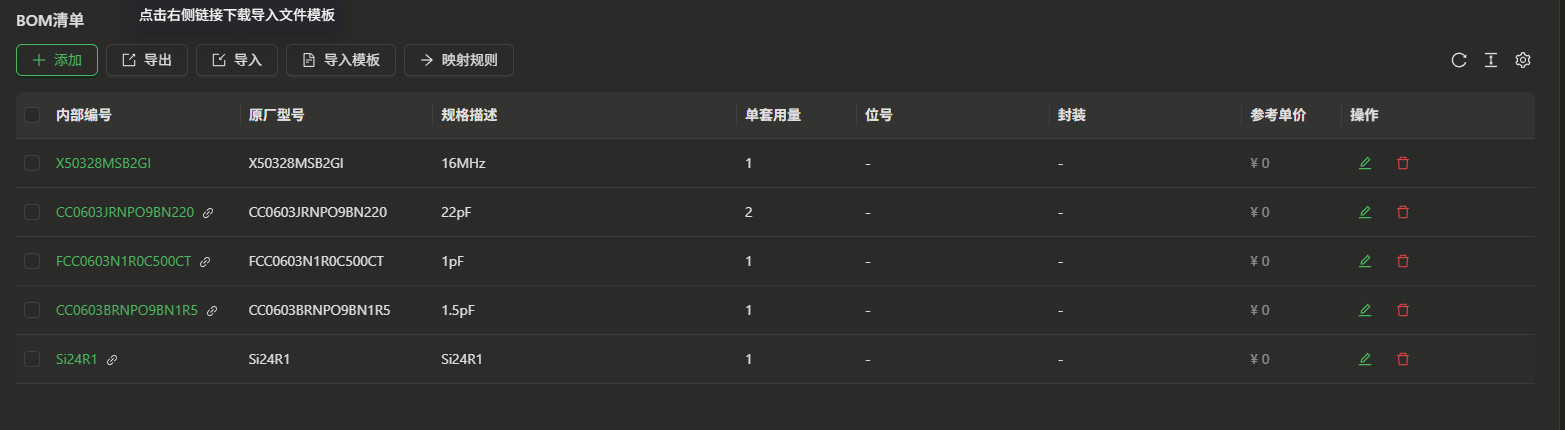The image size is (1565, 430).
Task: Click the 导出 export button
Action: click(147, 60)
